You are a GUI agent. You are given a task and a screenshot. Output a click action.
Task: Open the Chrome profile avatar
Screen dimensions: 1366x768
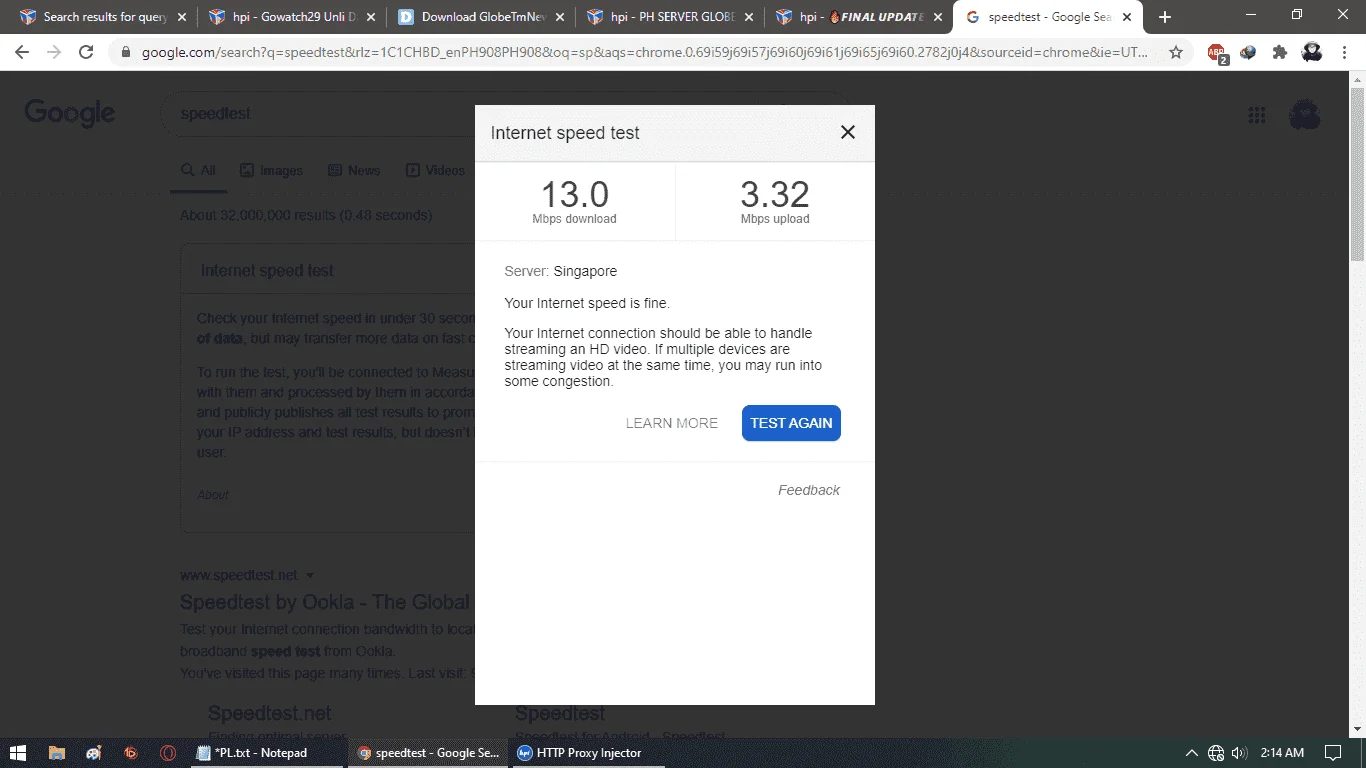point(1312,52)
